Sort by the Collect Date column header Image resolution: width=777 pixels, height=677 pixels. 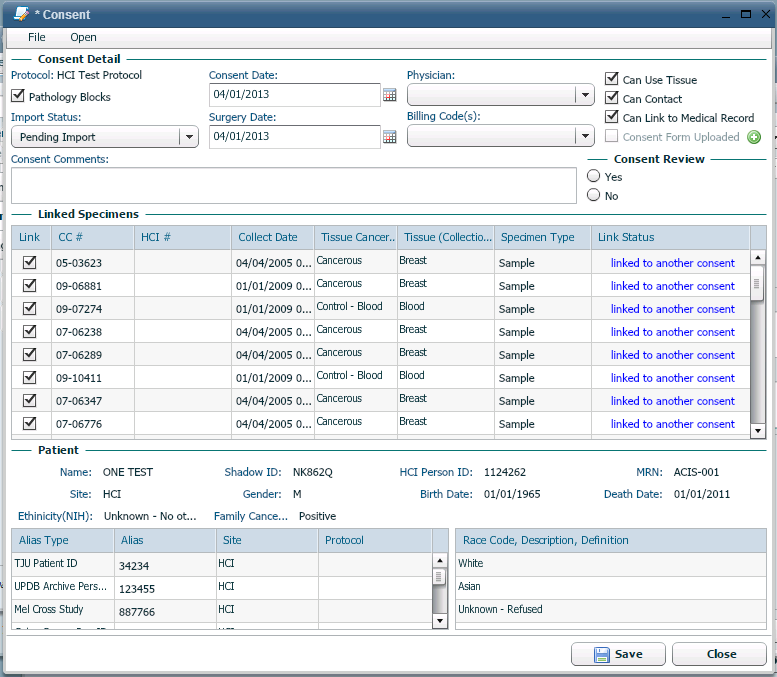pyautogui.click(x=273, y=237)
